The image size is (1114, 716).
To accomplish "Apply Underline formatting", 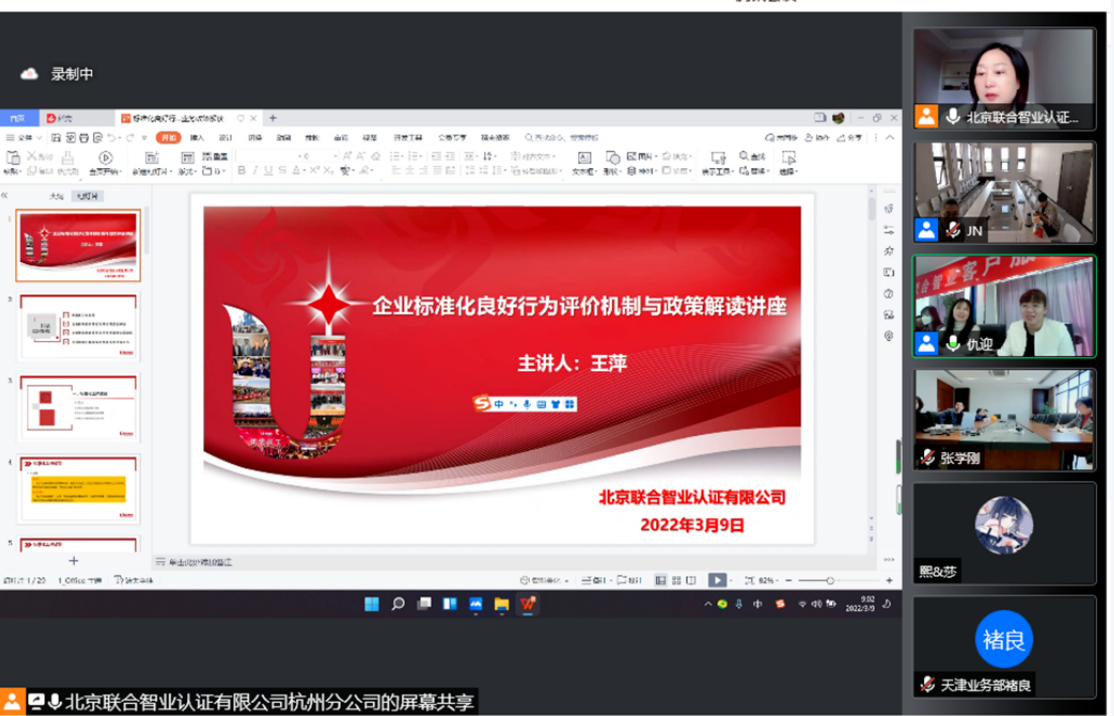I will click(x=268, y=170).
